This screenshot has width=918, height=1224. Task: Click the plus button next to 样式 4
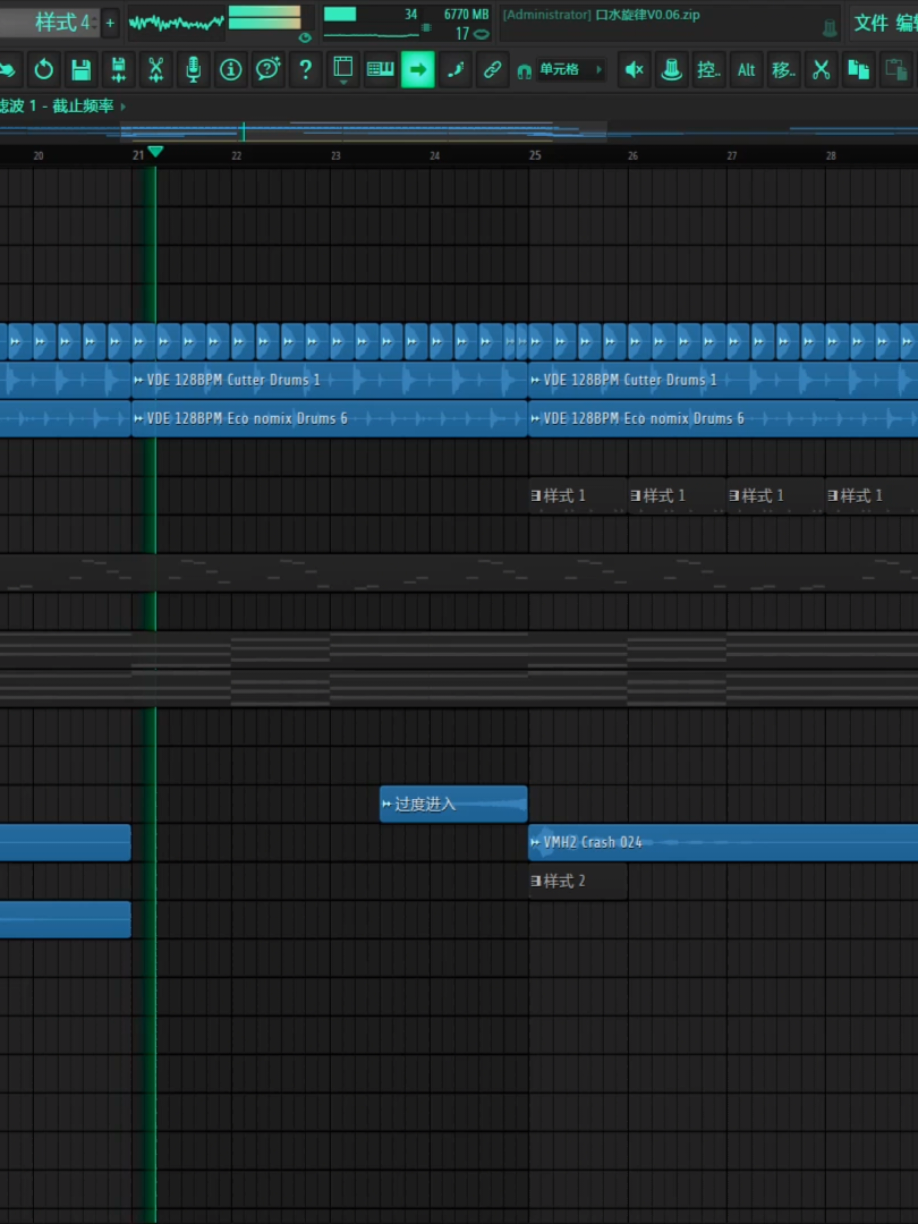click(110, 22)
